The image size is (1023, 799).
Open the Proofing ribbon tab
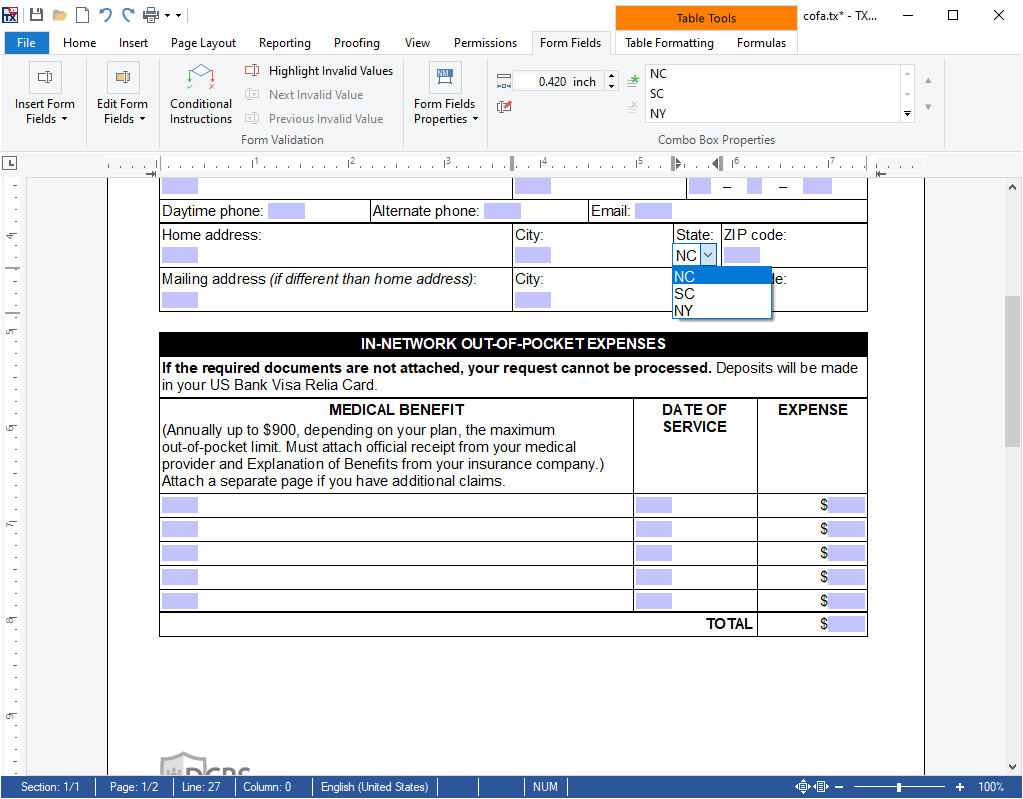356,43
